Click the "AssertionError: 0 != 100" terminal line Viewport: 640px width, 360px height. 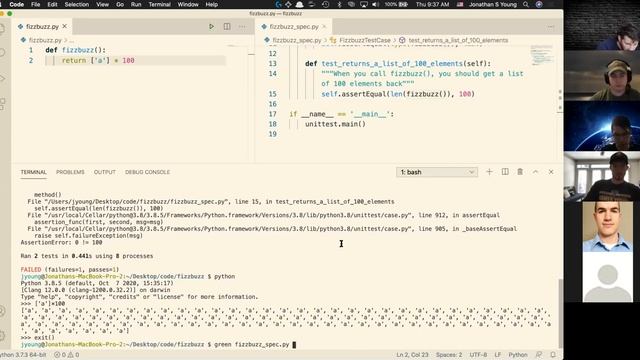click(x=61, y=242)
